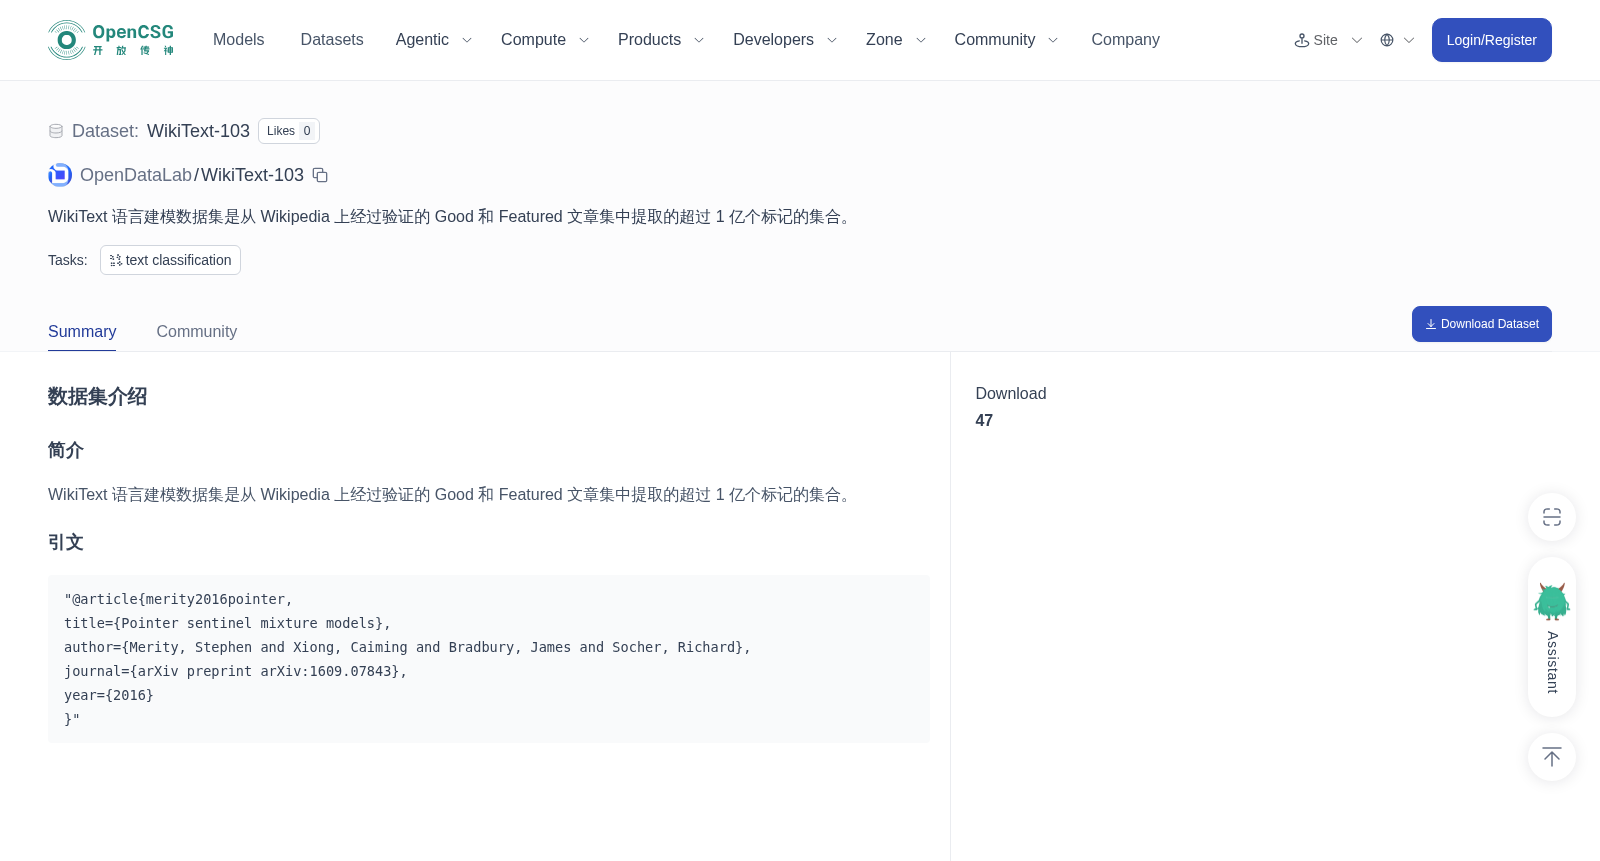Switch to the Community tab below dataset info

click(x=197, y=331)
